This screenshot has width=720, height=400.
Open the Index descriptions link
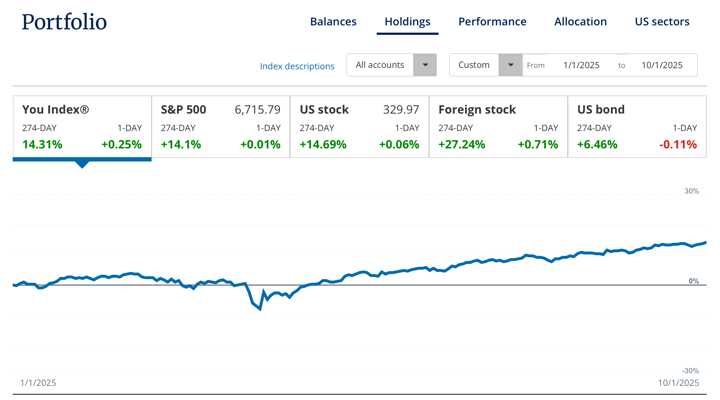click(297, 66)
